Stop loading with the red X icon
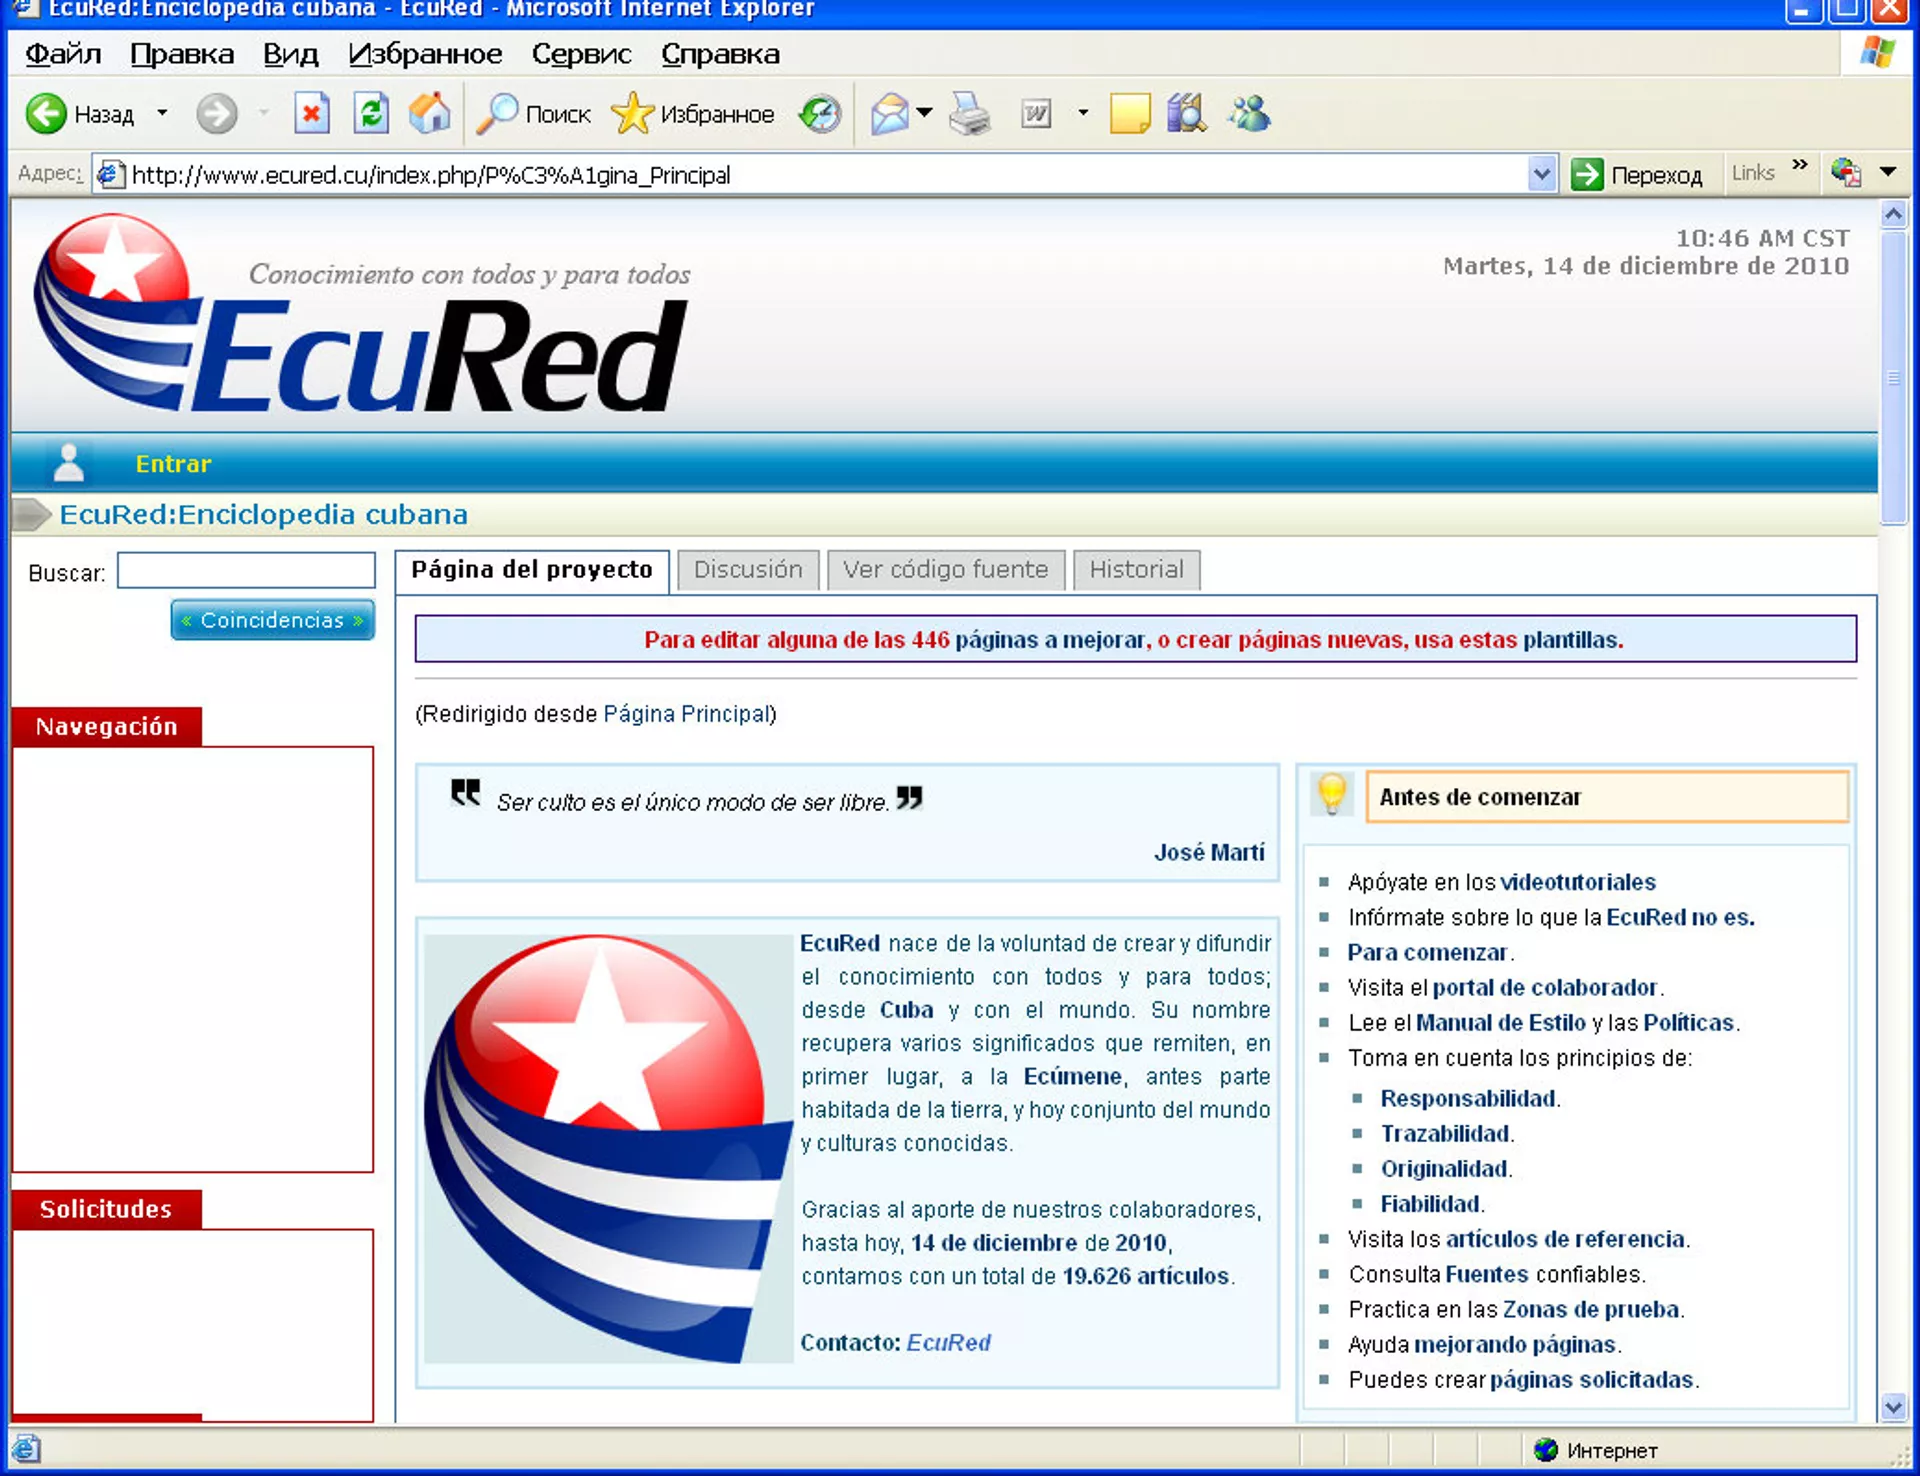The height and width of the screenshot is (1476, 1920). [x=311, y=114]
